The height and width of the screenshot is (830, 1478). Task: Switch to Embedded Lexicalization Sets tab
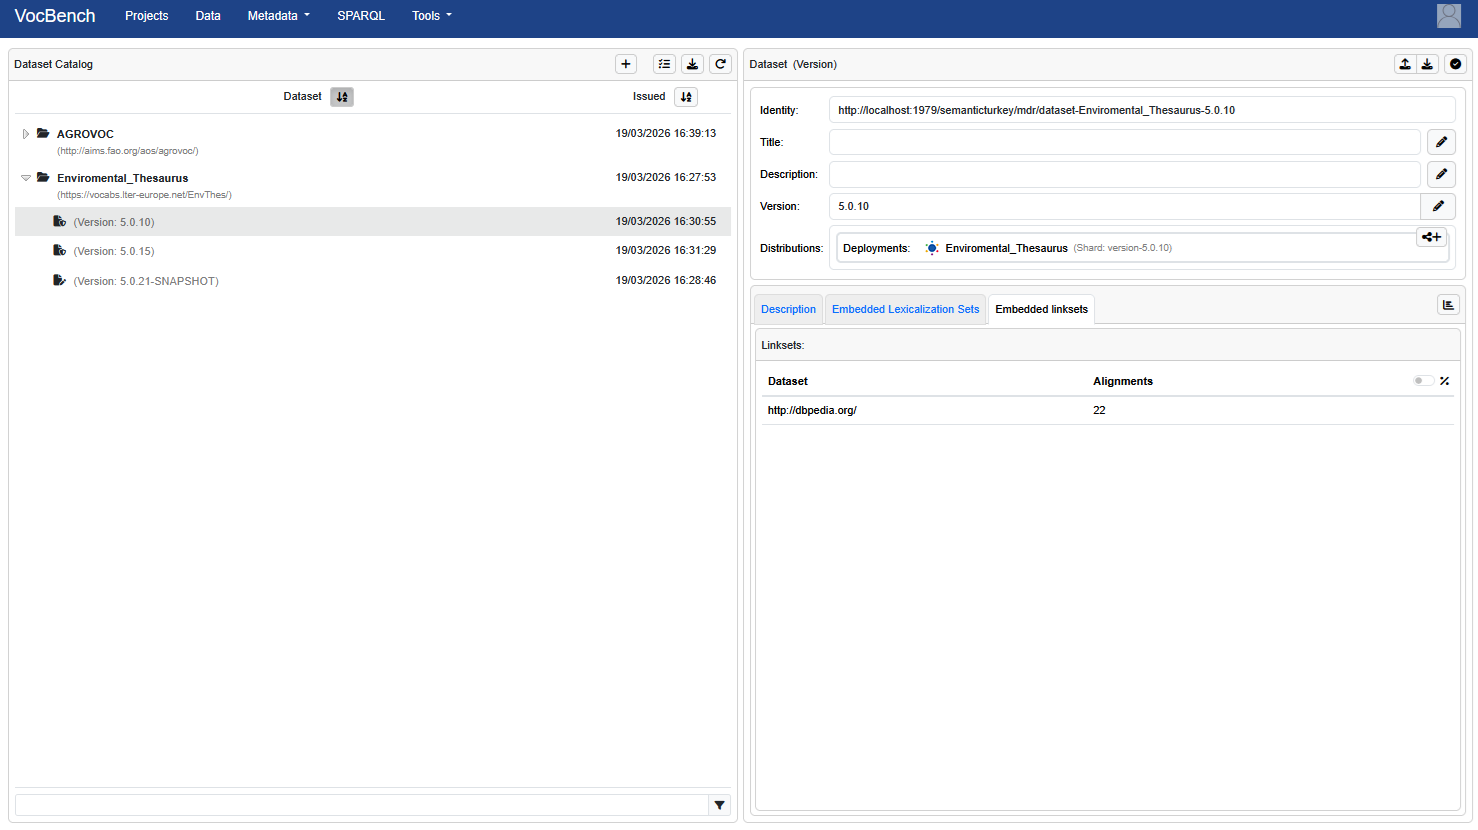click(906, 309)
